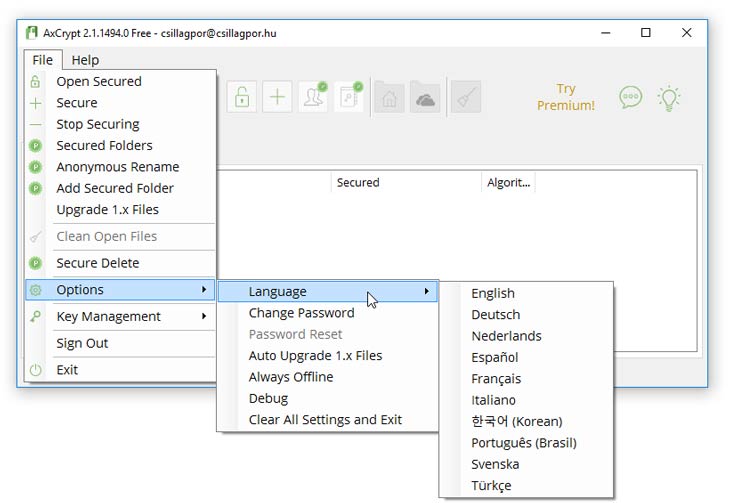Click the premium badge beside Secure Delete

pos(35,263)
